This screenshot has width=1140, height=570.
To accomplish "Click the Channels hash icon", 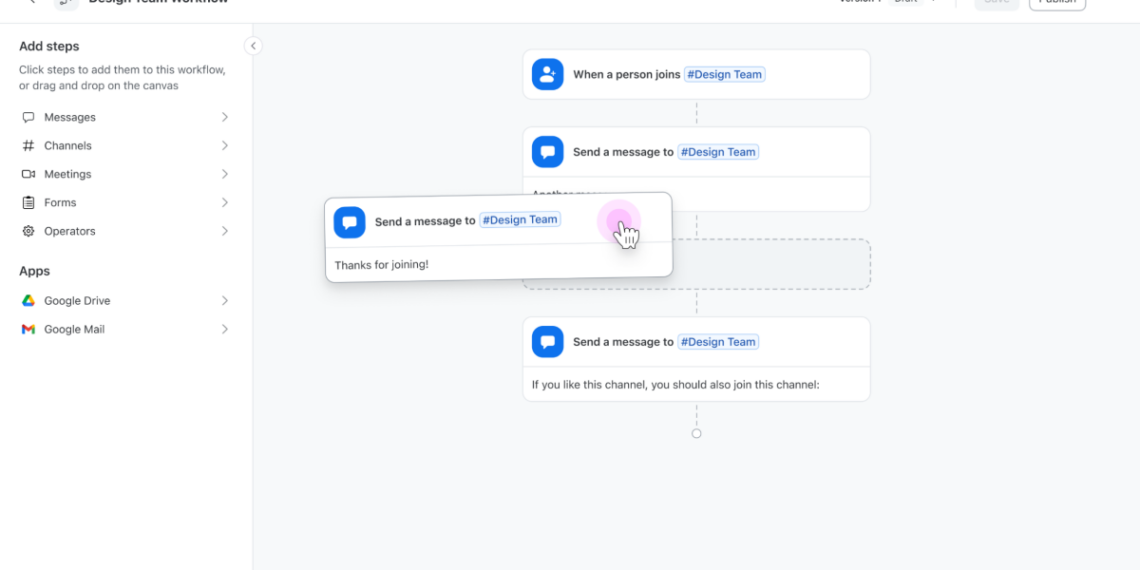I will pyautogui.click(x=28, y=146).
